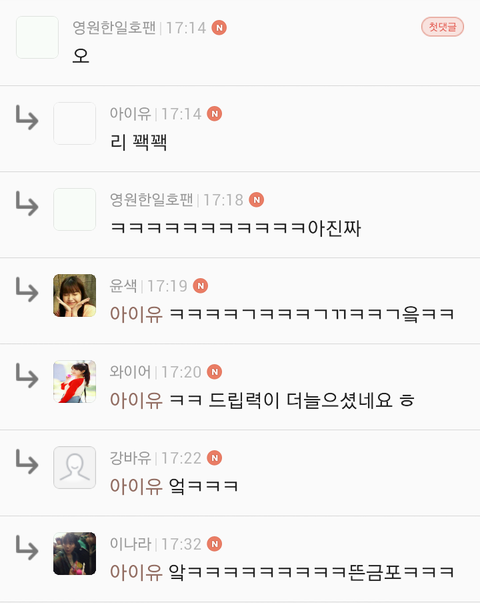Click the N badge on 이나라's 17:32 reply
Screen dimensions: 480x603
pyautogui.click(x=215, y=544)
